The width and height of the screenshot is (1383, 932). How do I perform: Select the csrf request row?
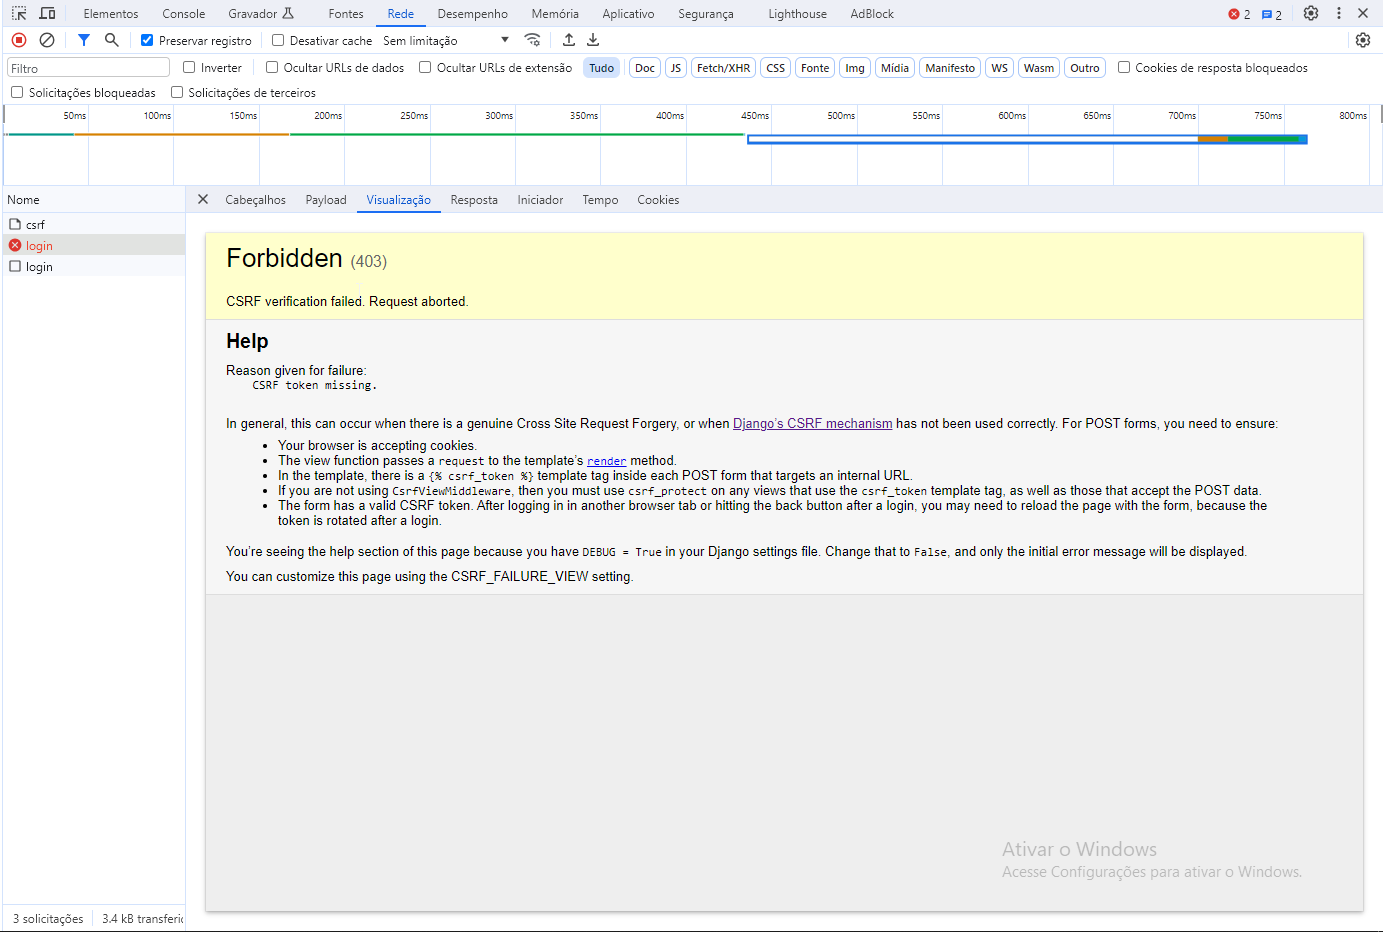click(94, 224)
